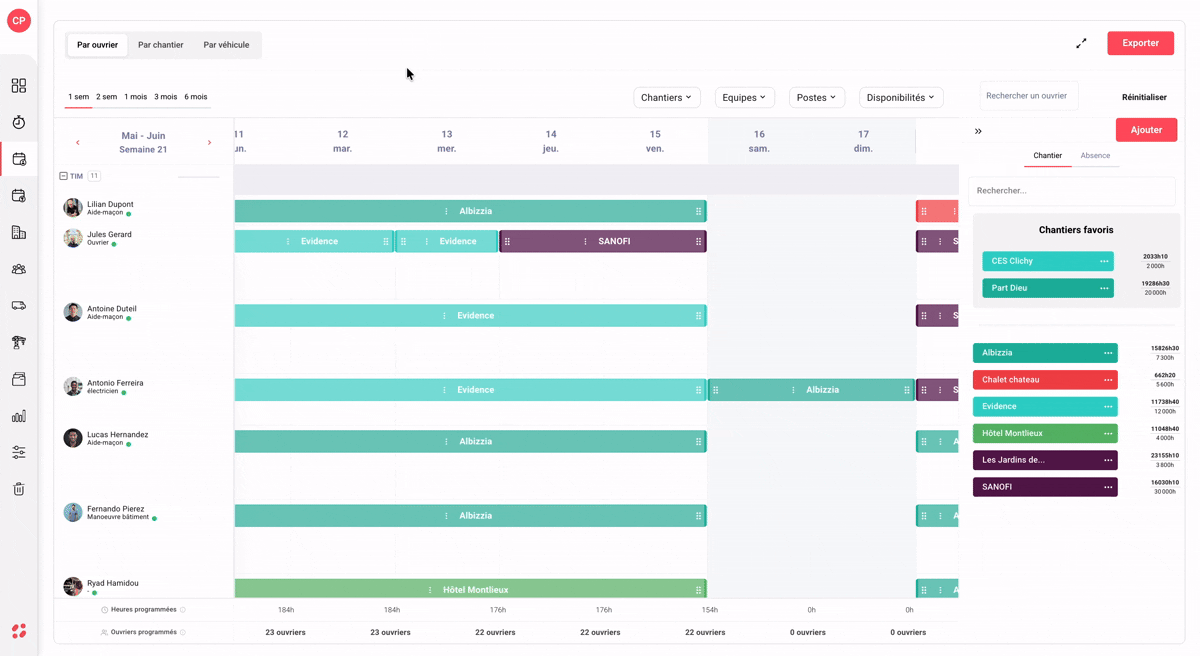Collapse side panel with double chevron icon

click(x=978, y=131)
